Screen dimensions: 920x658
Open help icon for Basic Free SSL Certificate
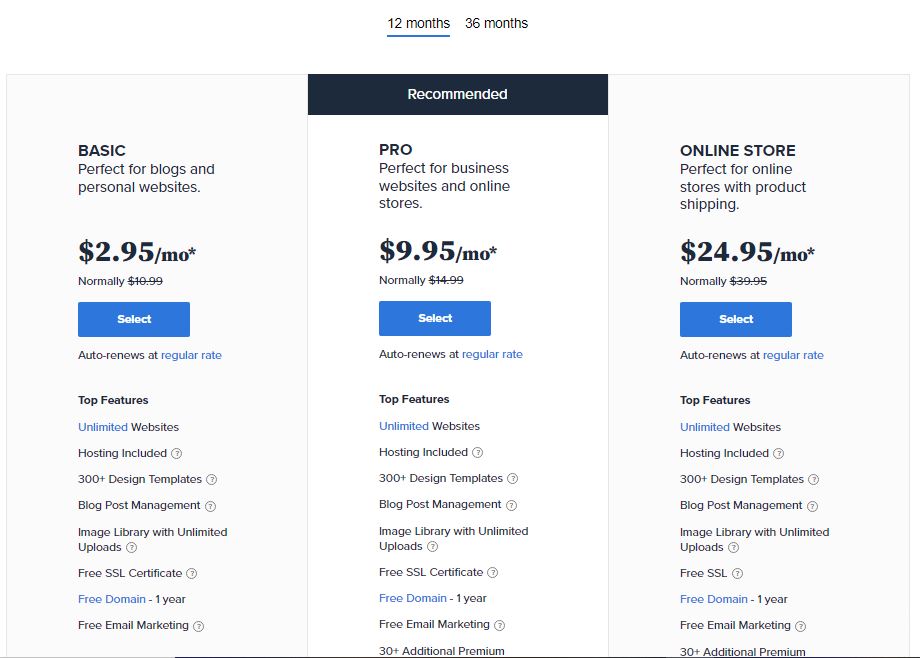(x=191, y=574)
